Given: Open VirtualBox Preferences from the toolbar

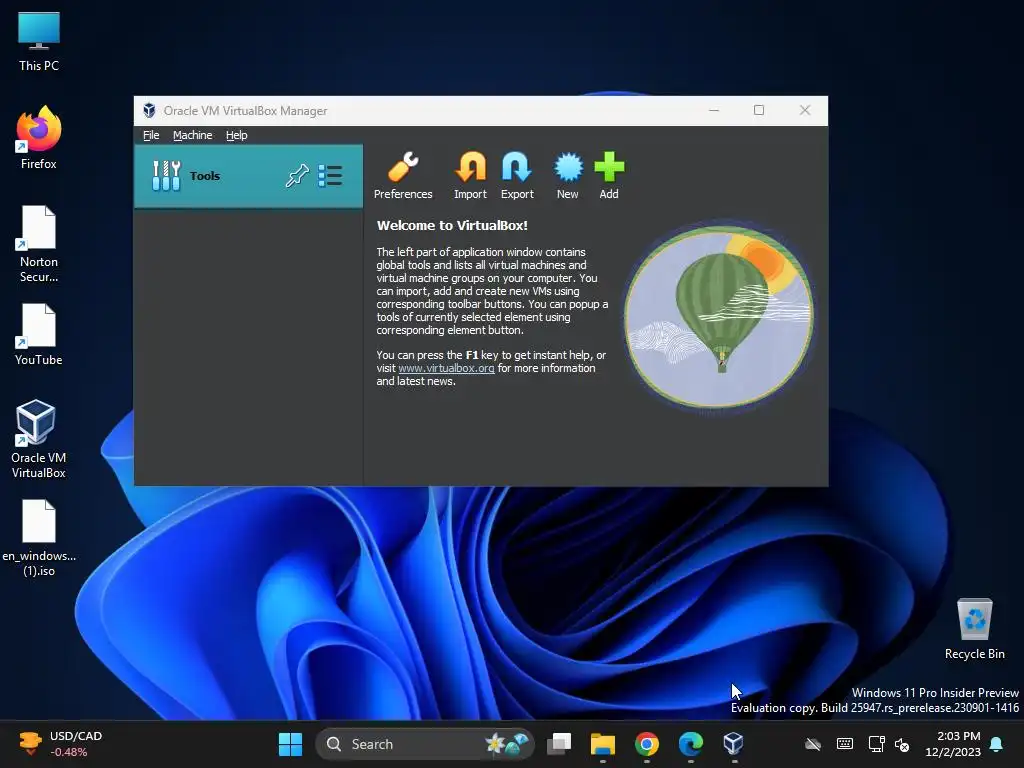Looking at the screenshot, I should (x=403, y=176).
